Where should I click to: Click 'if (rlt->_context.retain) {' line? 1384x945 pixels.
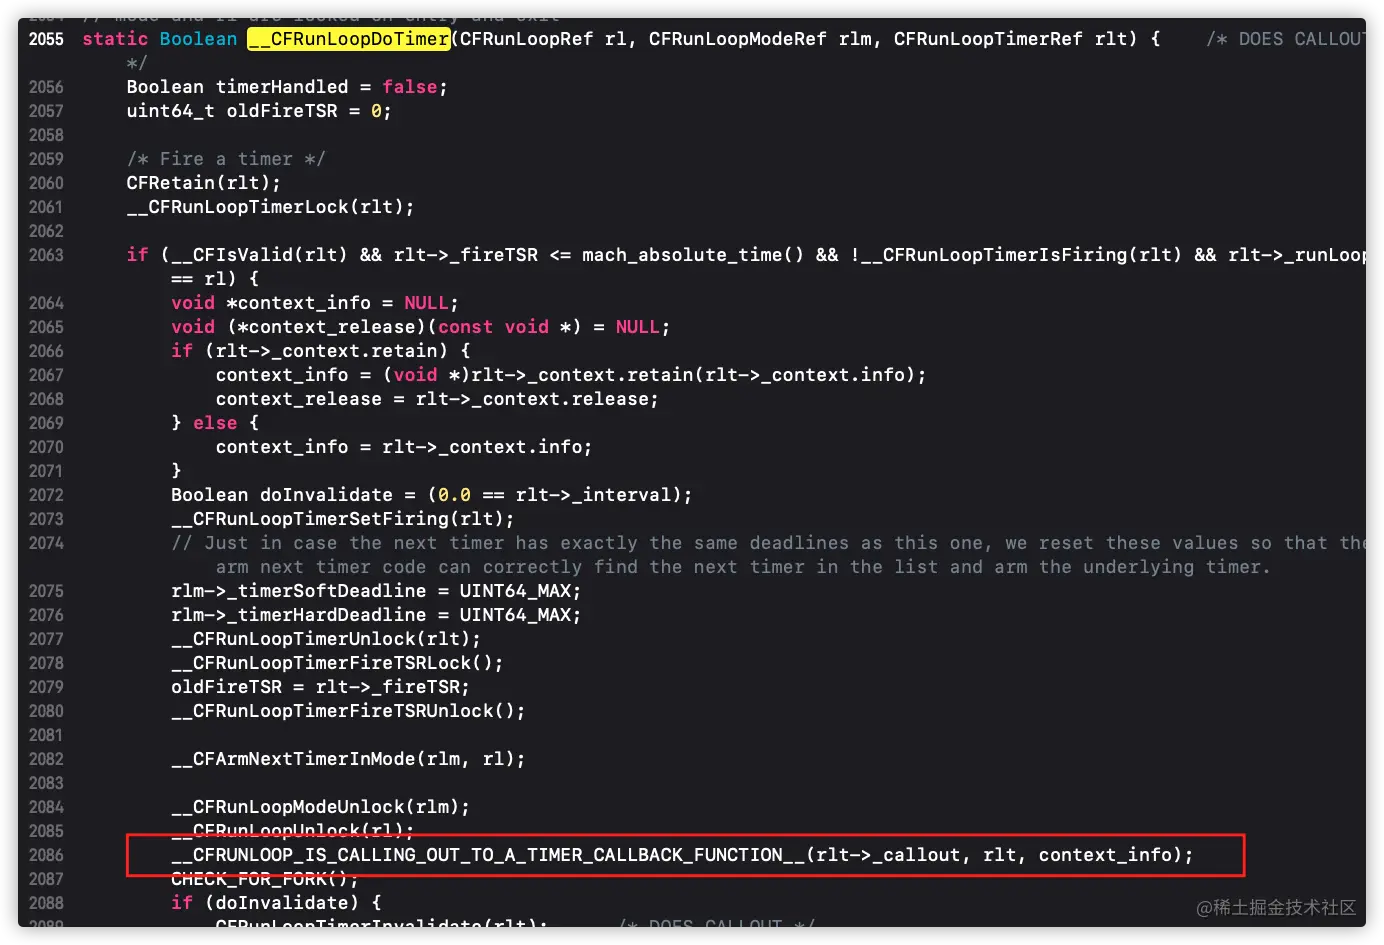tap(320, 351)
